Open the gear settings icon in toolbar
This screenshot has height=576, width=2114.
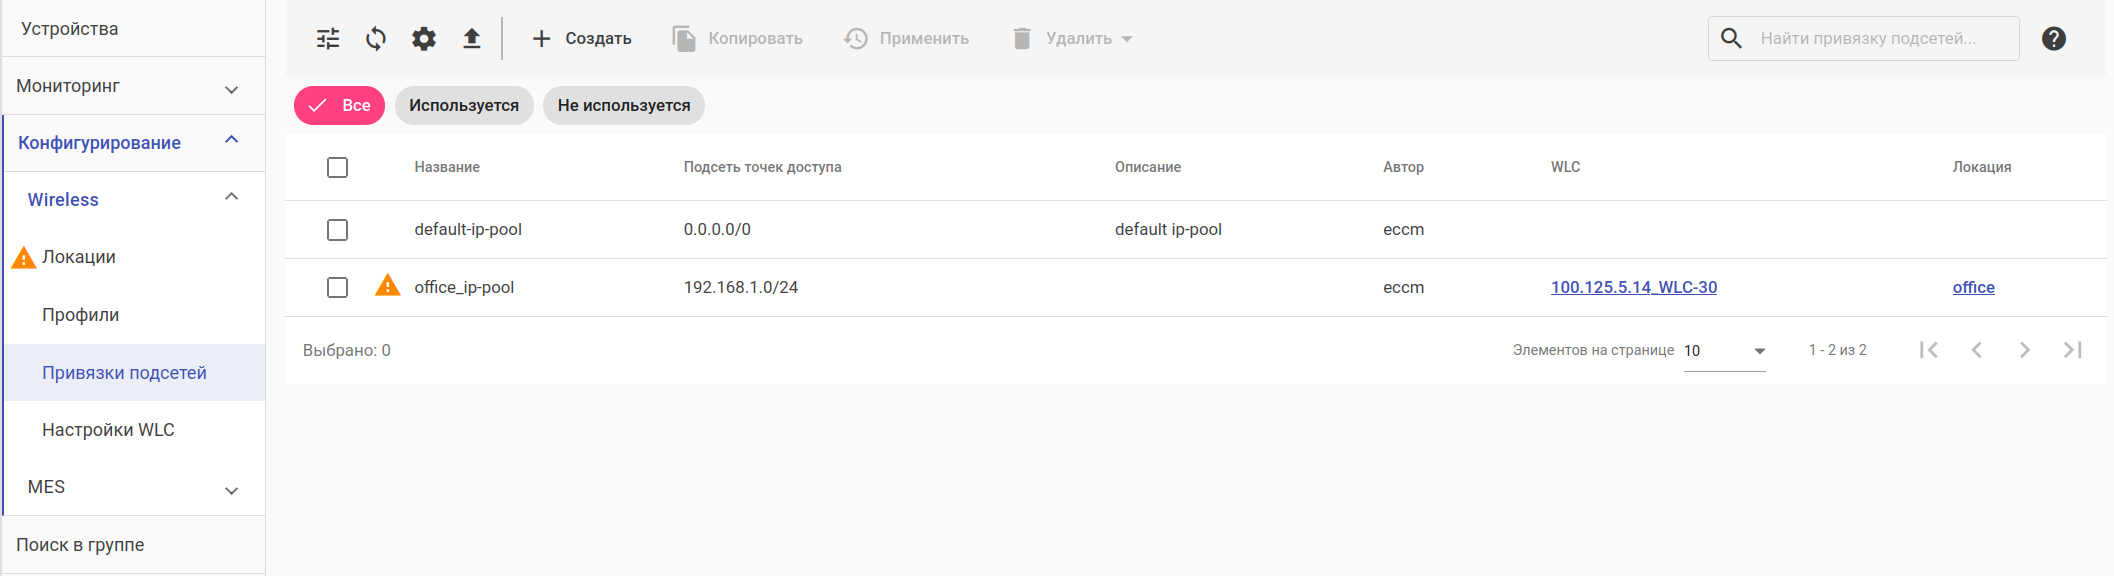pyautogui.click(x=424, y=39)
